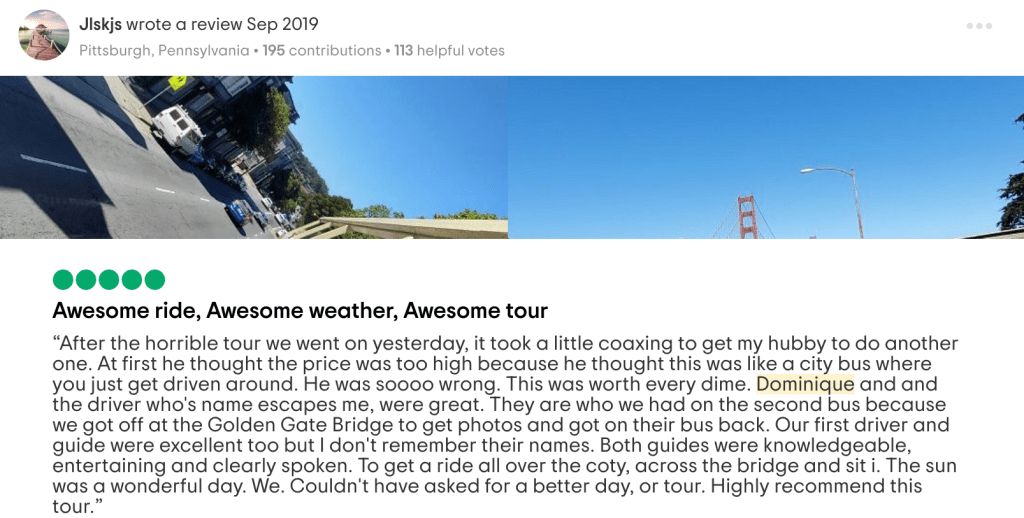Open the three-dot more options menu
1024x518 pixels.
[979, 26]
